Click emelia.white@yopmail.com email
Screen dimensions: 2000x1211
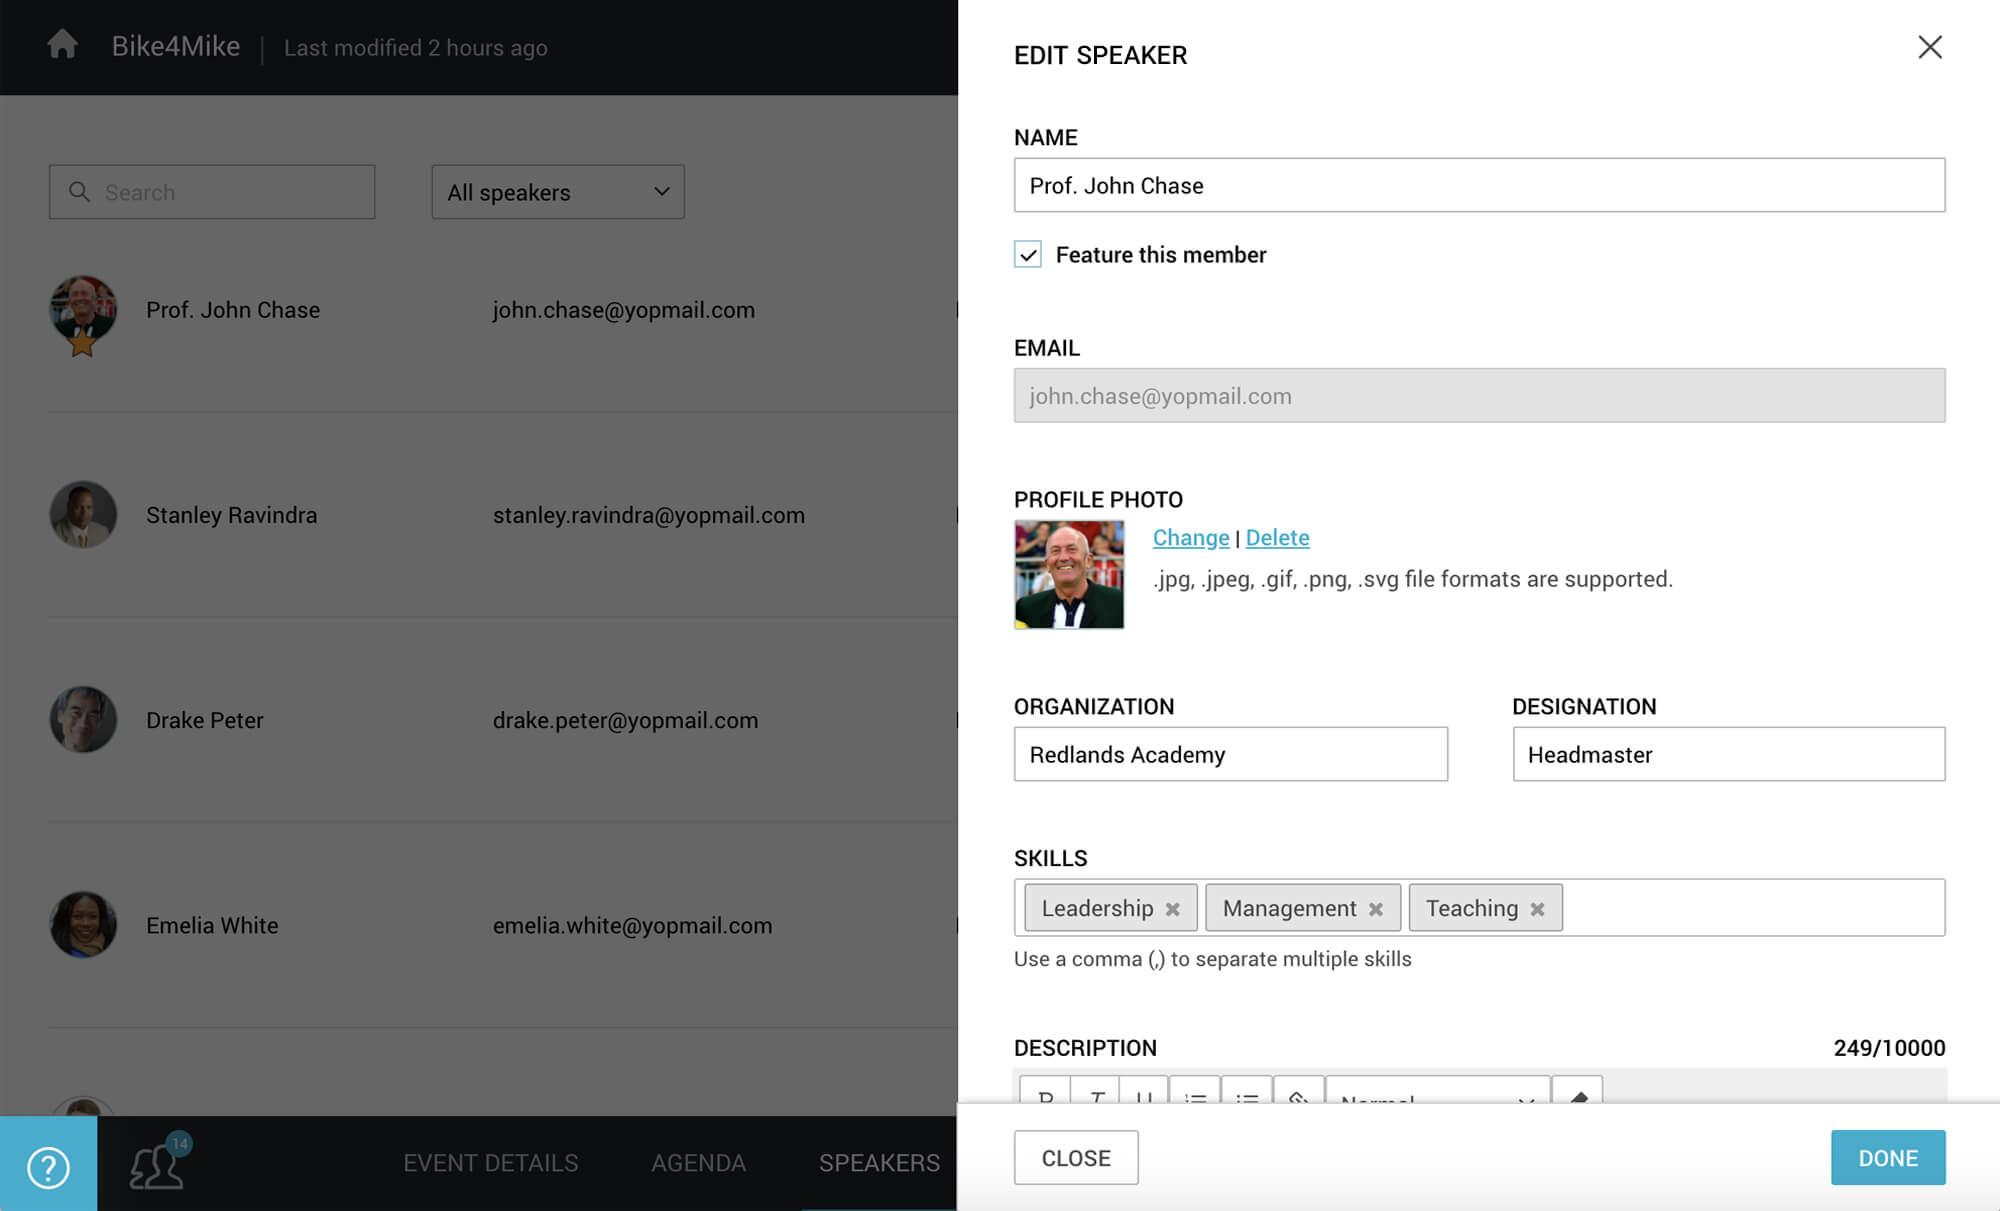click(632, 925)
